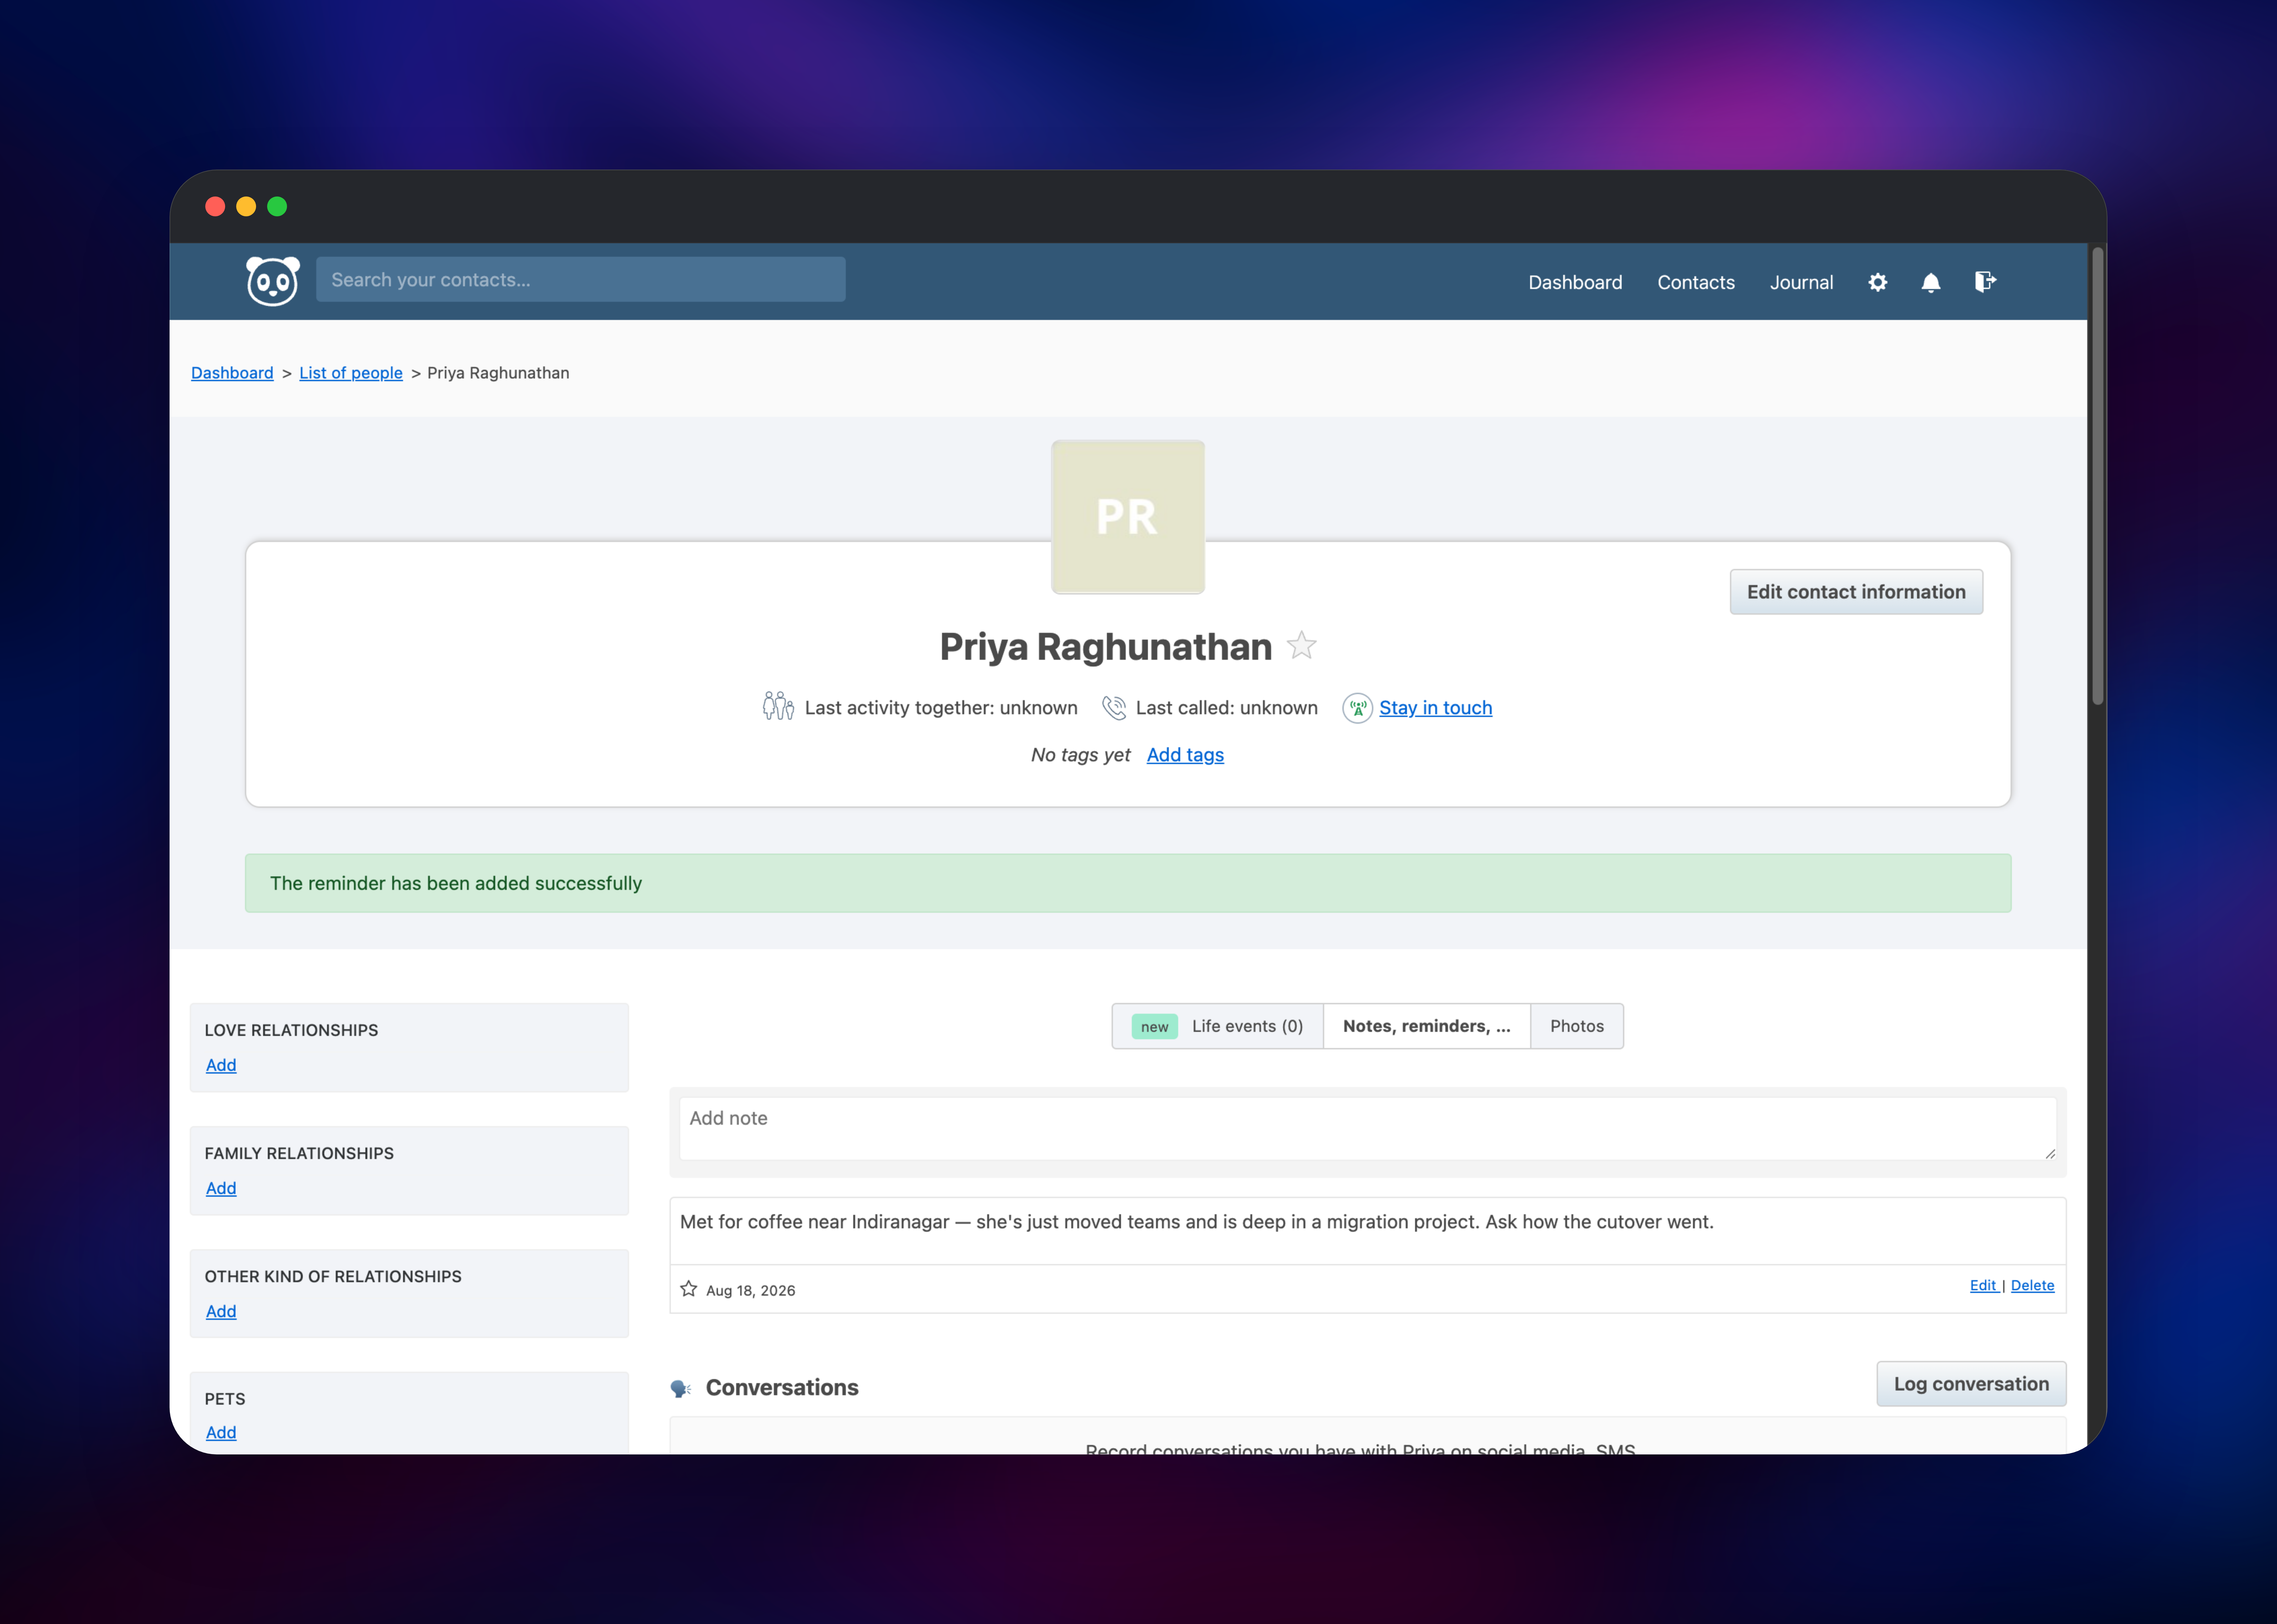Viewport: 2277px width, 1624px height.
Task: Open notifications bell icon
Action: pos(1931,283)
